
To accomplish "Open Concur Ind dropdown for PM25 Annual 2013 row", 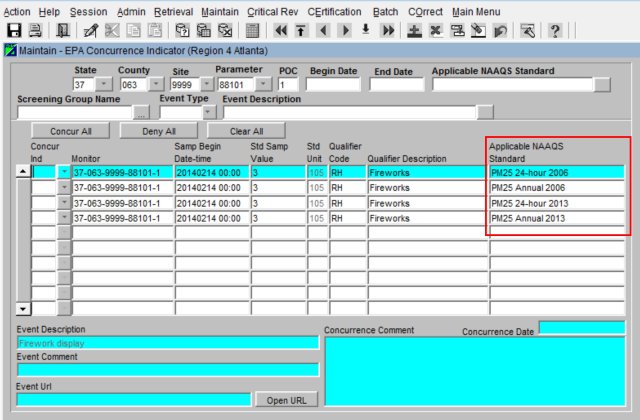I will click(x=64, y=218).
